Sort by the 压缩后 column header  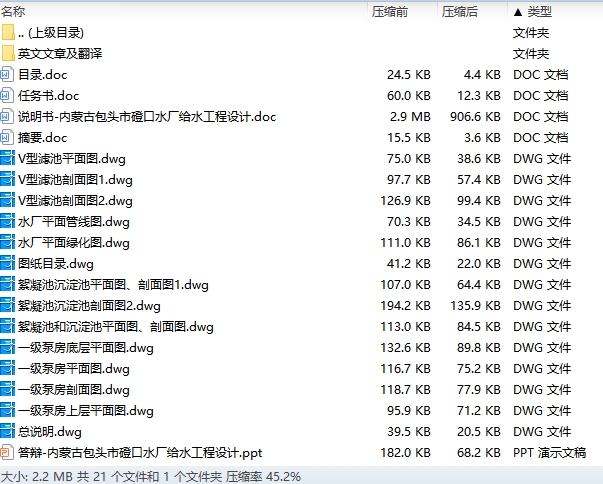pos(460,12)
